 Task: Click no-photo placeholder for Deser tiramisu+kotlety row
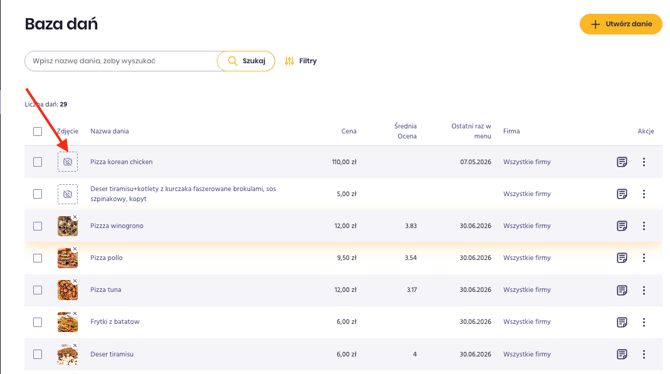68,194
